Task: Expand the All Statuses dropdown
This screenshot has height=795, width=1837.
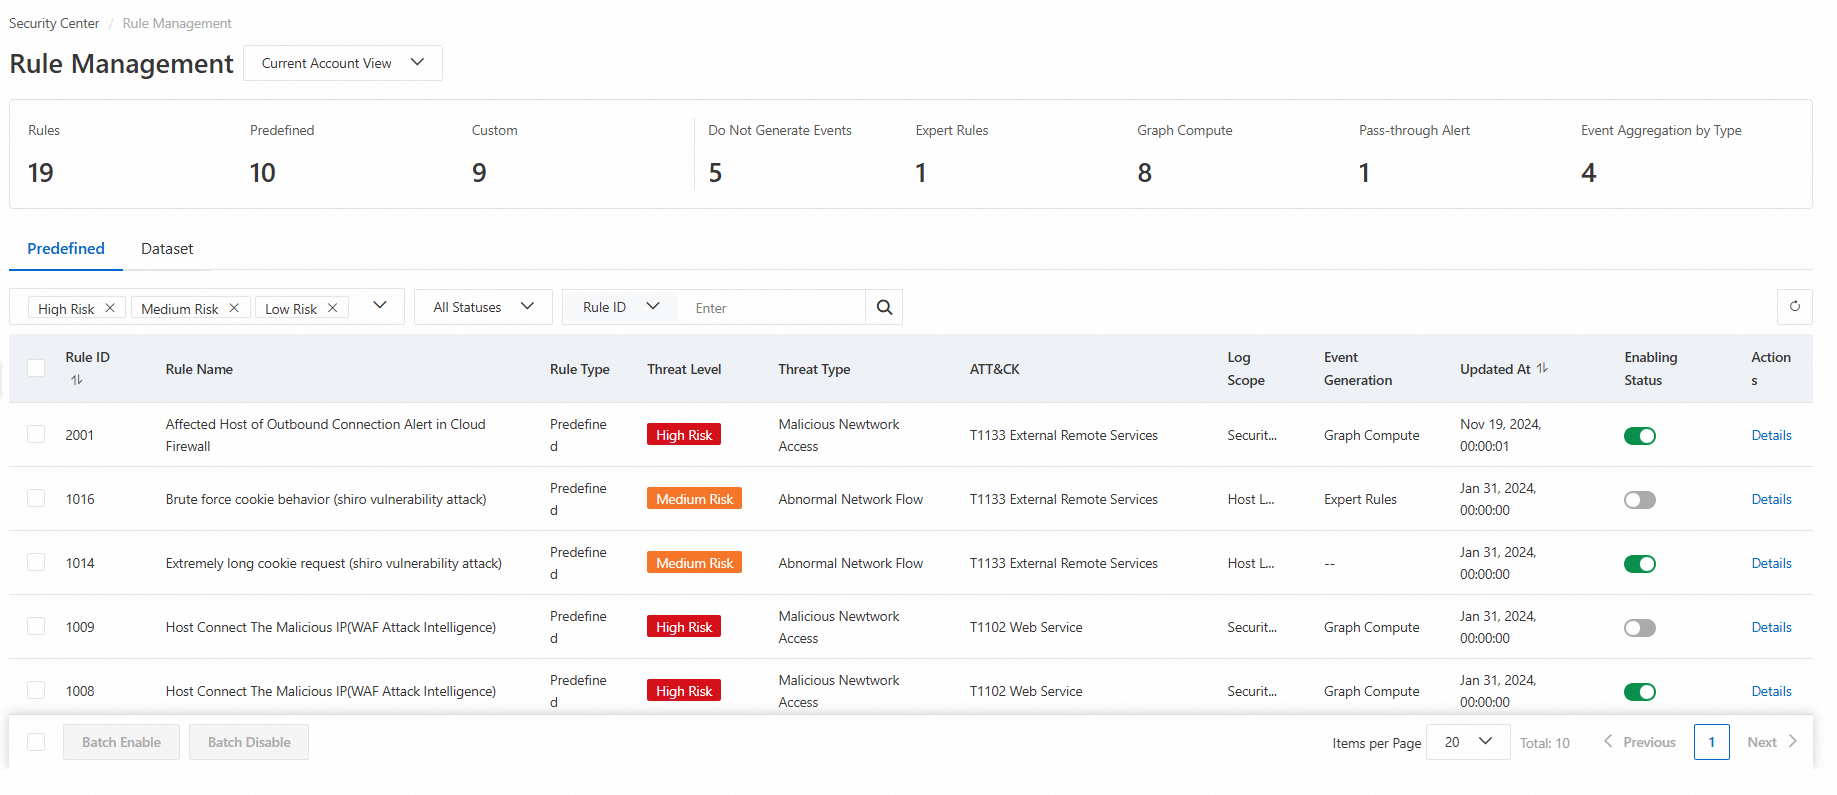Action: pyautogui.click(x=483, y=308)
